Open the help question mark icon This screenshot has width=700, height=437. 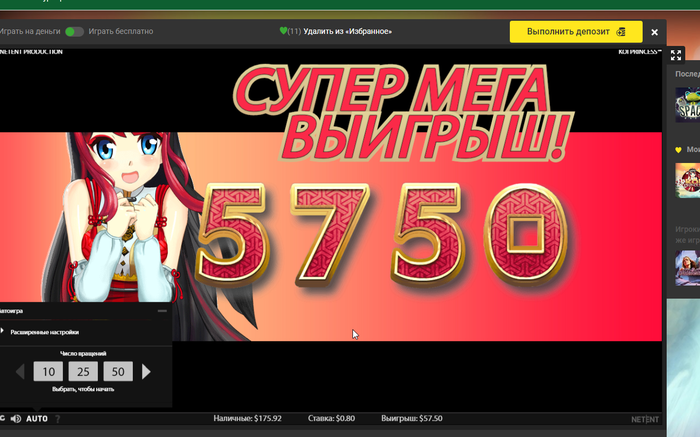pyautogui.click(x=58, y=419)
